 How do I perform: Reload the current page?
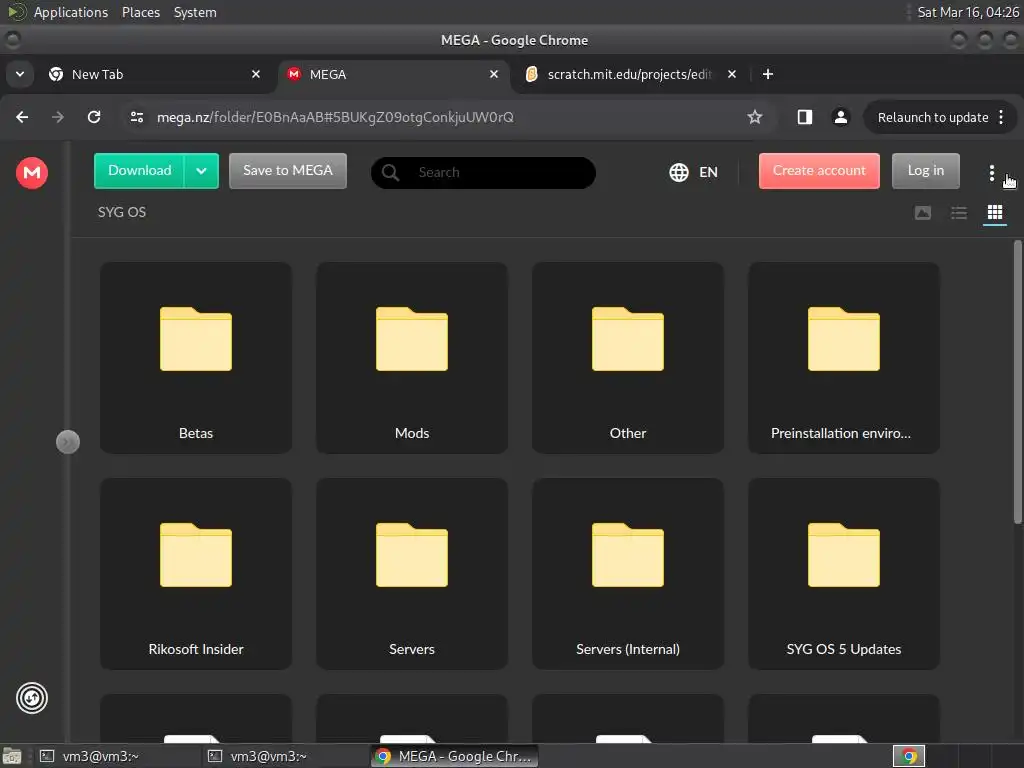point(94,117)
